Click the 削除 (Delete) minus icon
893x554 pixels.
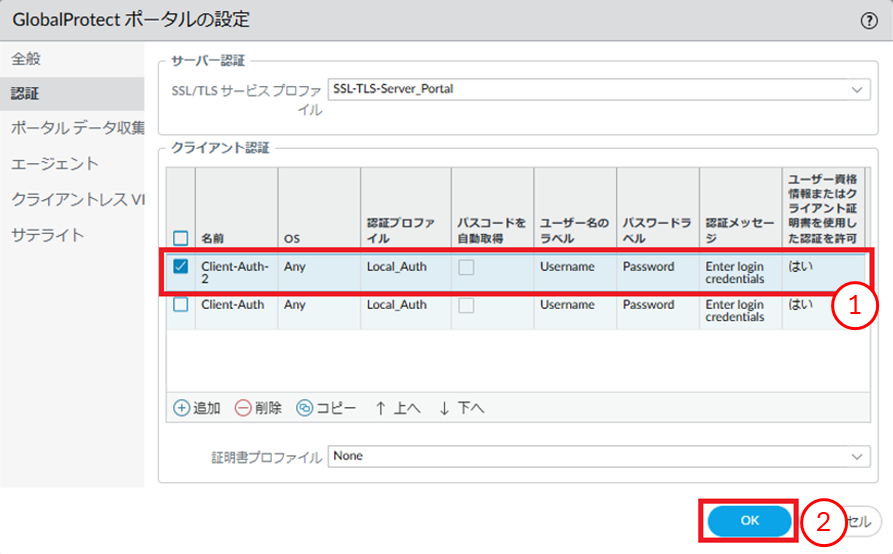(243, 408)
